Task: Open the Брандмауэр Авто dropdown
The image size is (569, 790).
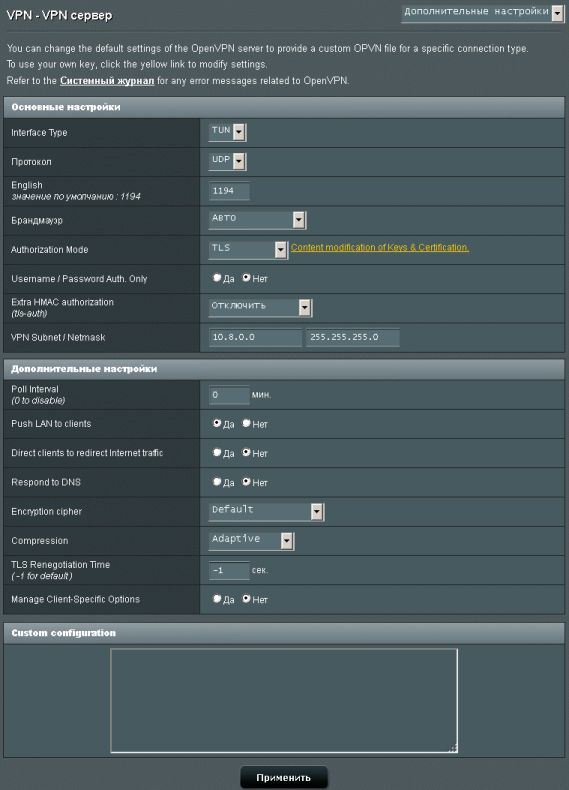Action: (257, 220)
